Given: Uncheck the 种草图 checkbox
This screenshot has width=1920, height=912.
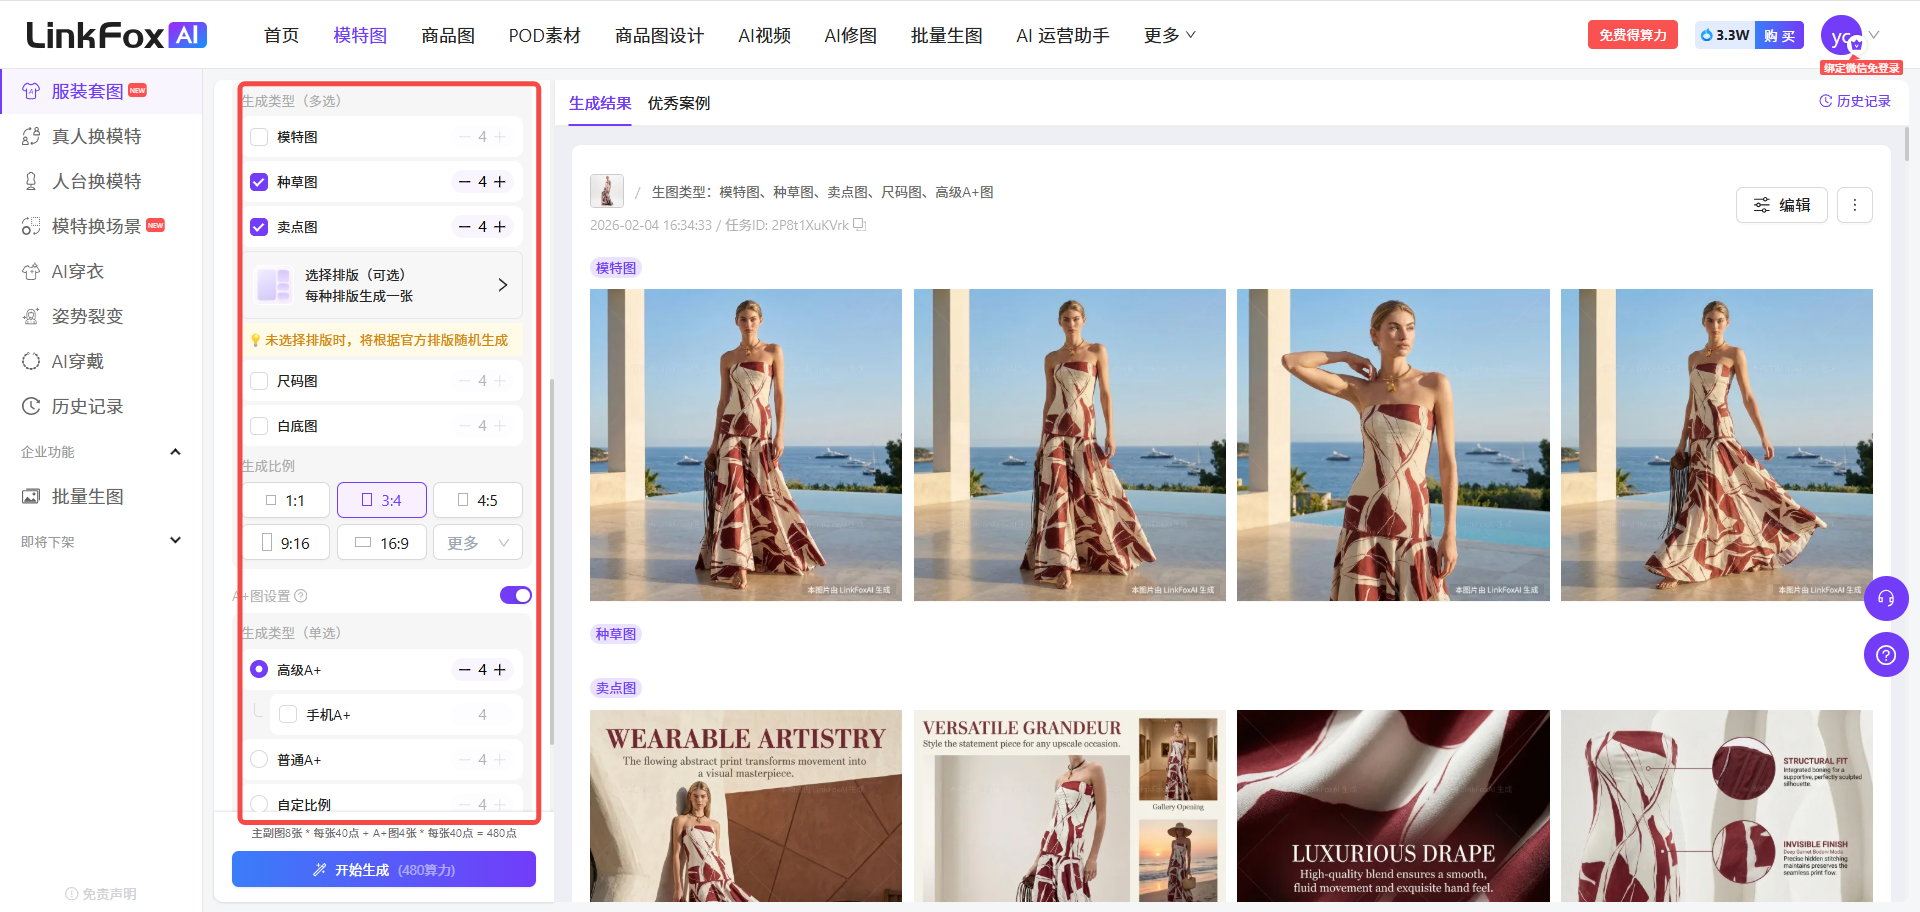Looking at the screenshot, I should tap(259, 182).
